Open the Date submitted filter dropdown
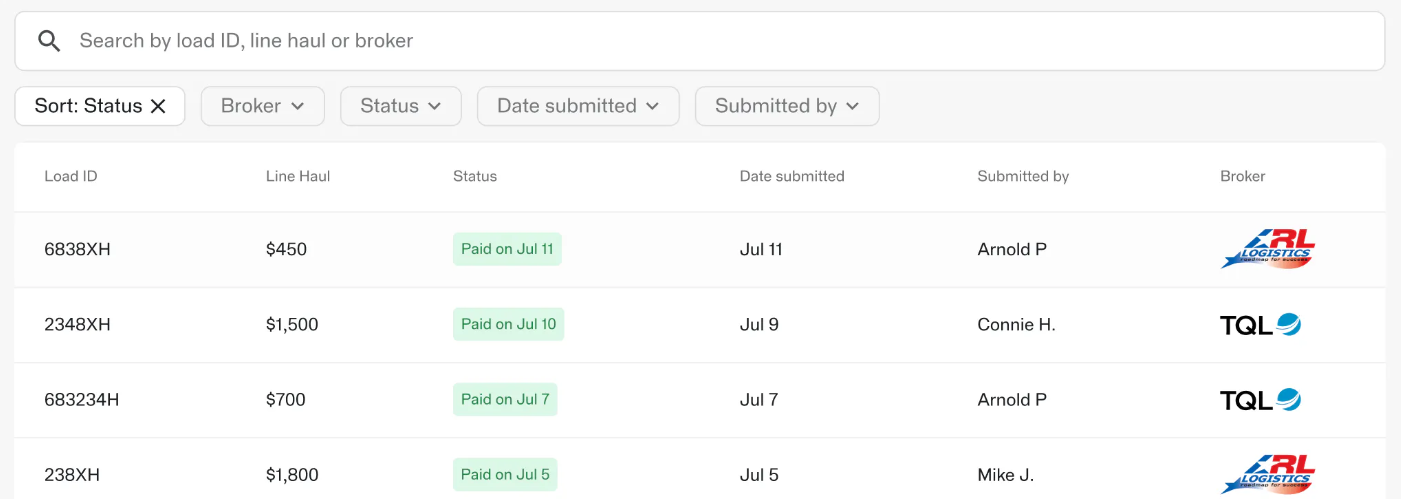1401x499 pixels. 578,106
